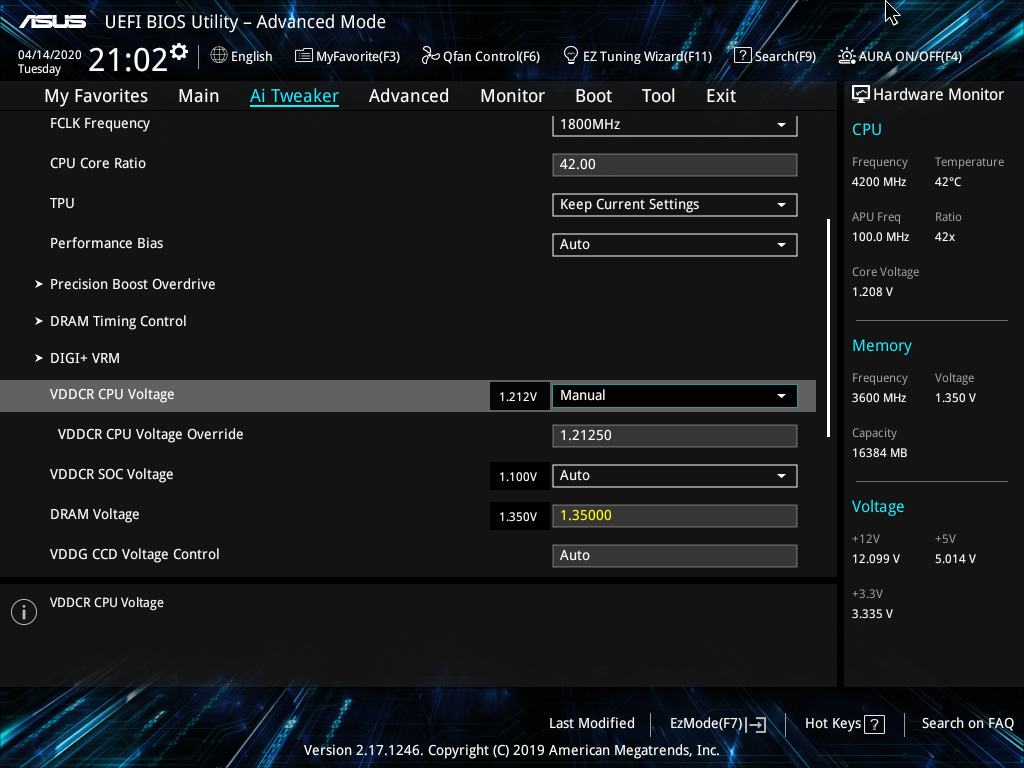The height and width of the screenshot is (768, 1024).
Task: Open the Performance Bias dropdown
Action: coord(675,245)
